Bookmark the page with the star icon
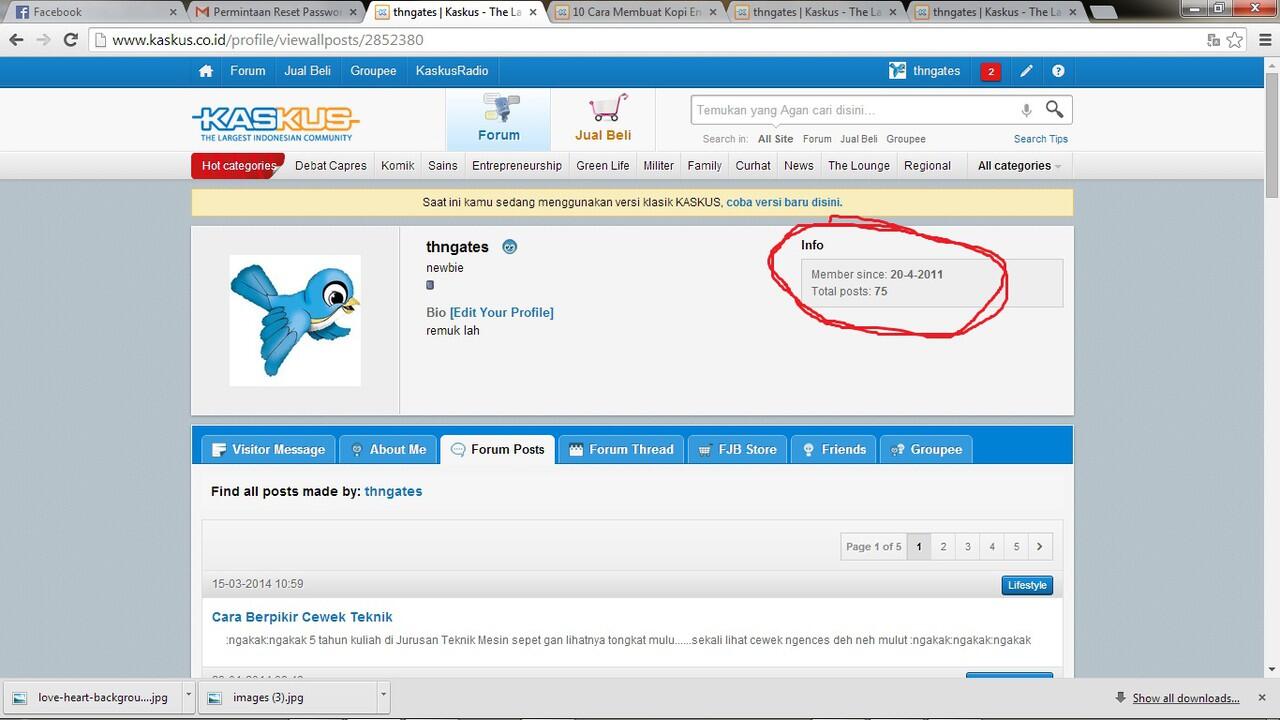 pyautogui.click(x=1235, y=40)
